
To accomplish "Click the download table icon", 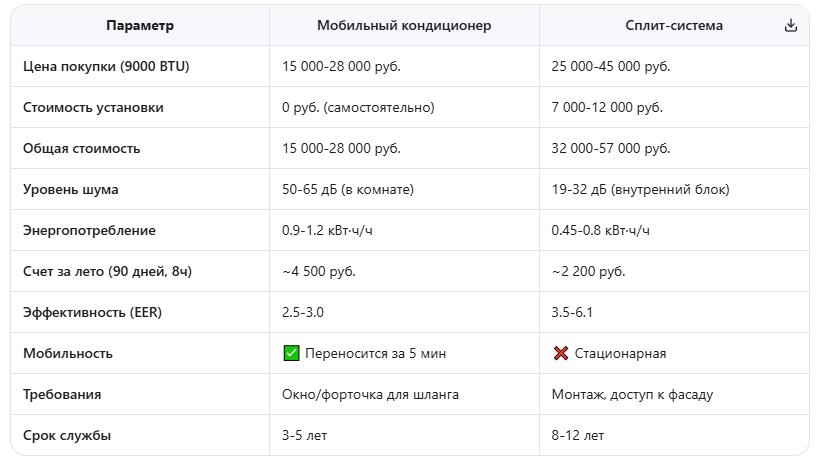I will point(790,25).
